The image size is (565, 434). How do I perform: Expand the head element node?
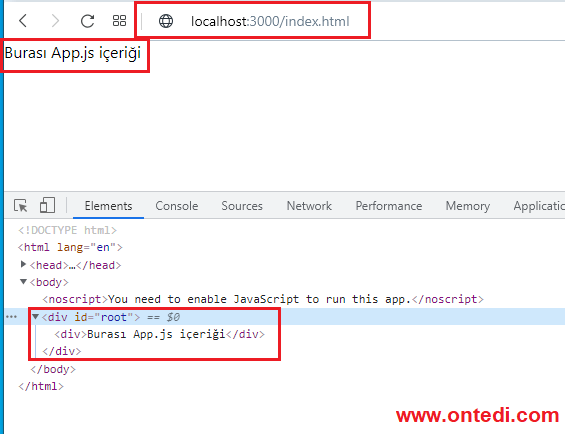(x=23, y=265)
